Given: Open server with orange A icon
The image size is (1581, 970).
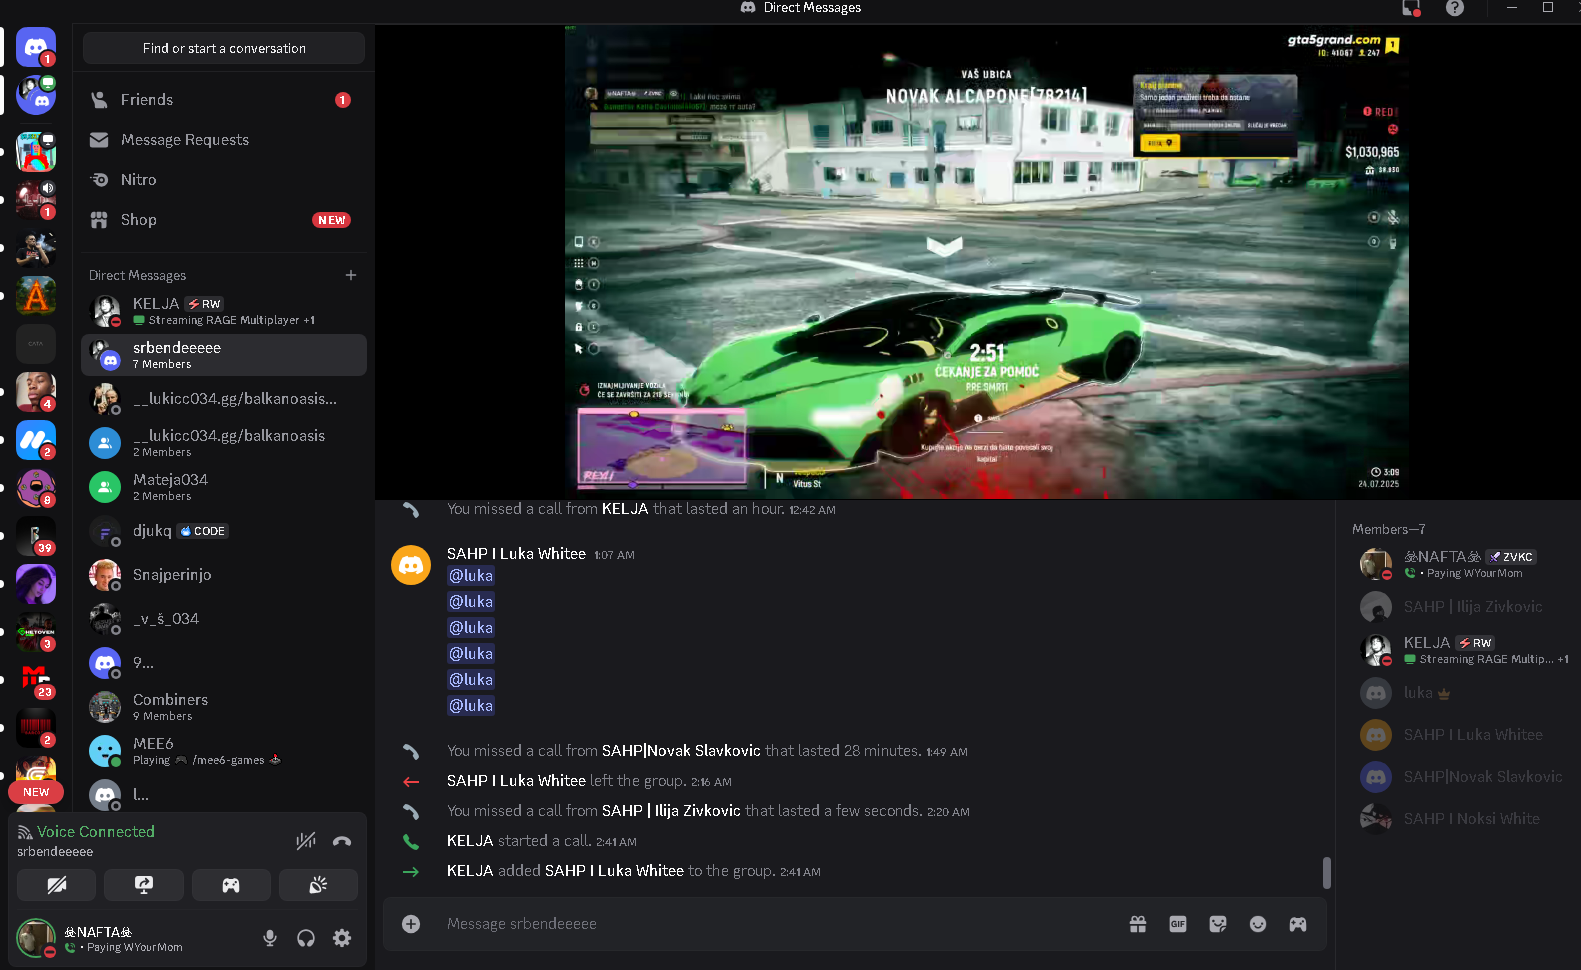Looking at the screenshot, I should [36, 296].
